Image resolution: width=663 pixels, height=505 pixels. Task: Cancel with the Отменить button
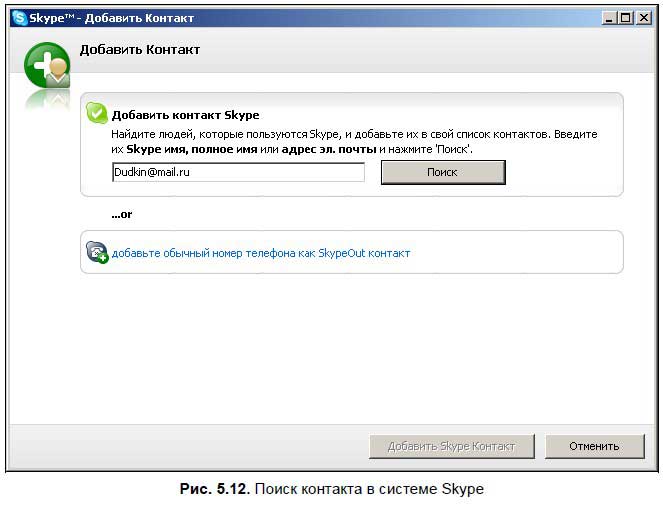[594, 446]
